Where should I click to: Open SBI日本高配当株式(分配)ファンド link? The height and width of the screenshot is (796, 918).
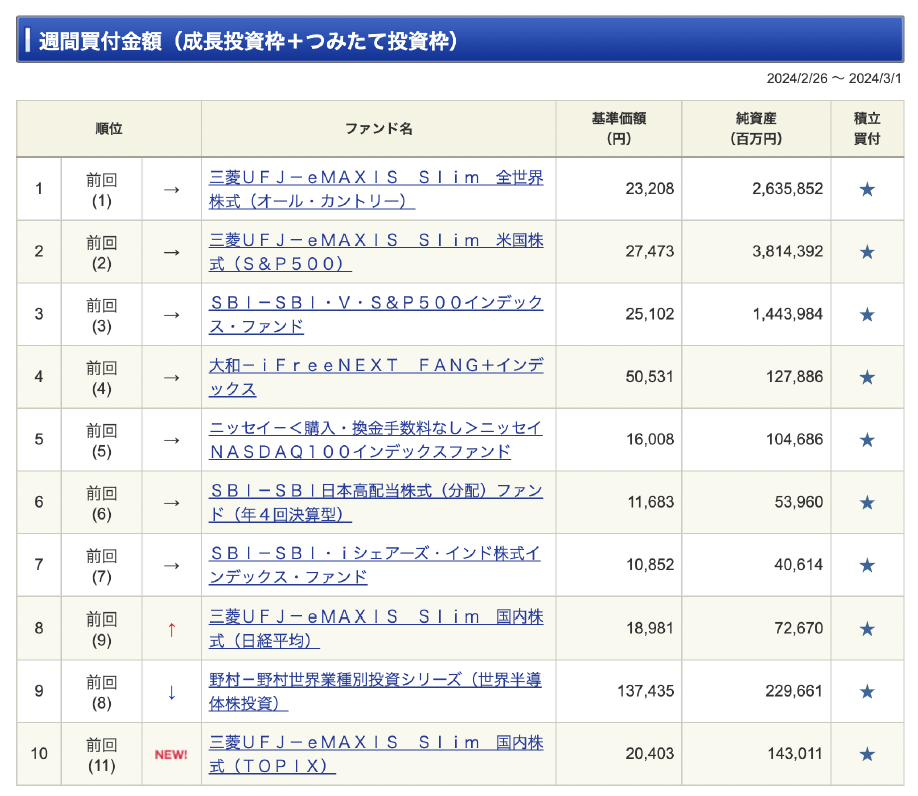coord(376,502)
